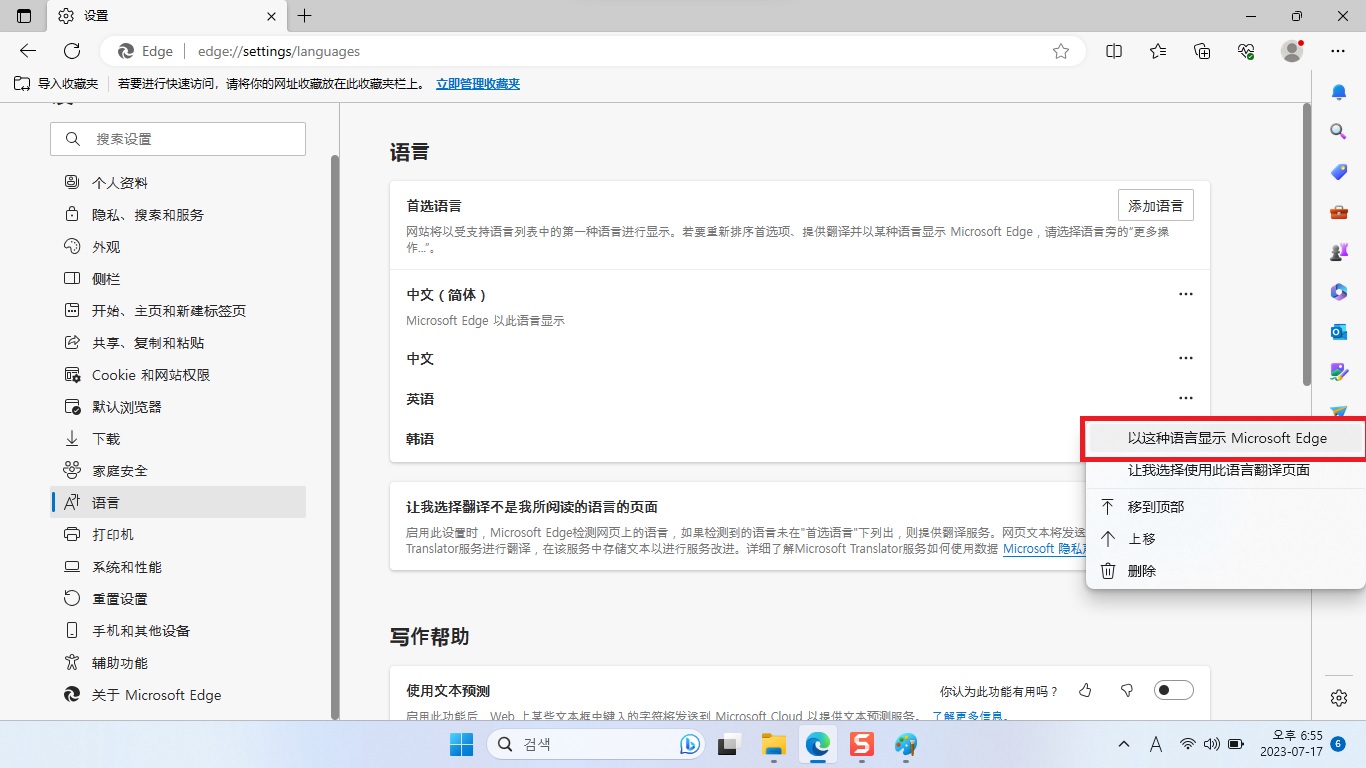This screenshot has width=1366, height=768.
Task: Open a new tab with plus
Action: tap(305, 16)
